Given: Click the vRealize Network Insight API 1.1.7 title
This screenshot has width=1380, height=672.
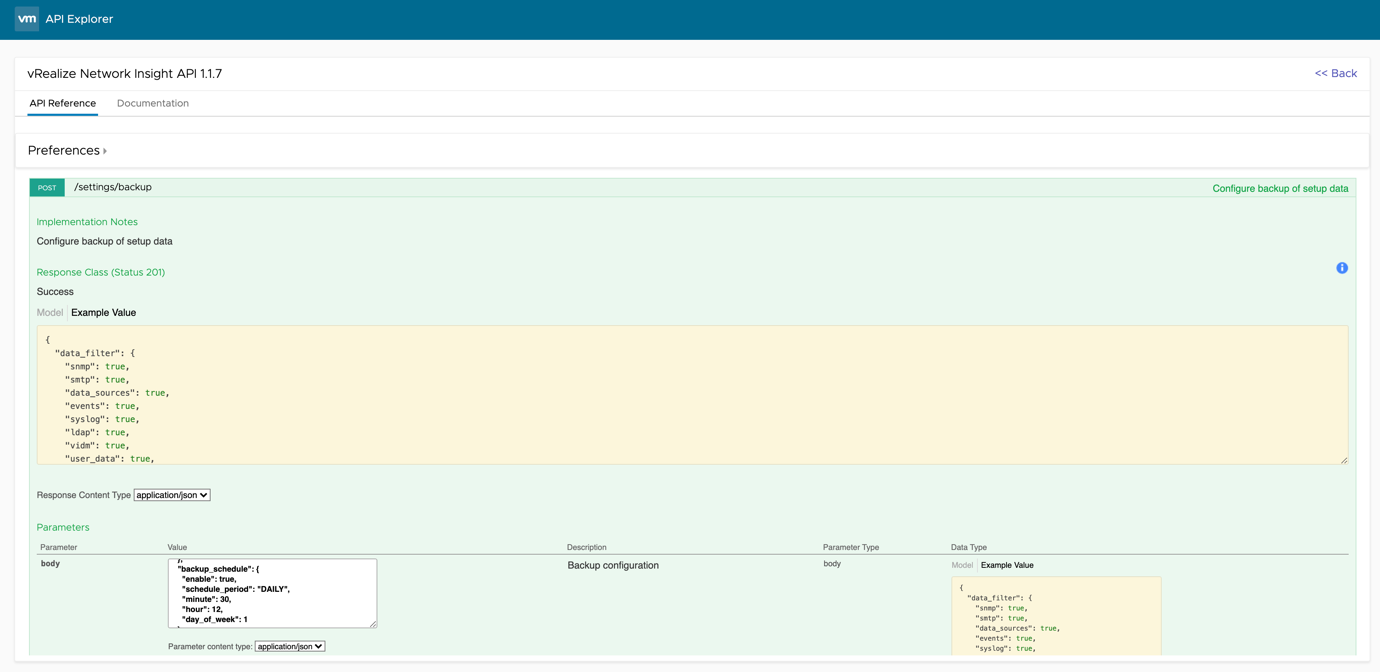Looking at the screenshot, I should pyautogui.click(x=125, y=73).
